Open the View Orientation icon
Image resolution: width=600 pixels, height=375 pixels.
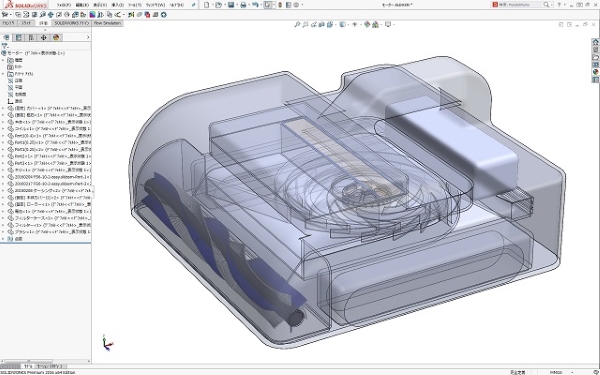coord(329,24)
